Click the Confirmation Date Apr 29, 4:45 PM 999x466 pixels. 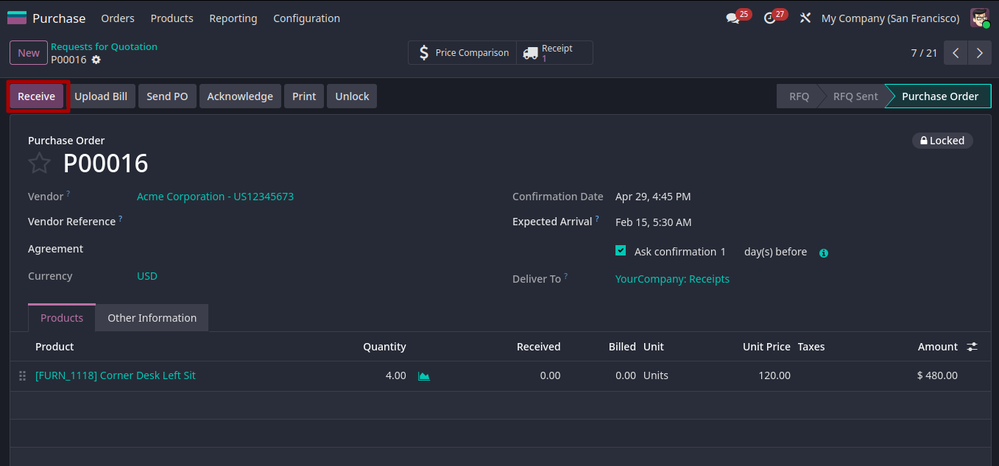coord(653,196)
